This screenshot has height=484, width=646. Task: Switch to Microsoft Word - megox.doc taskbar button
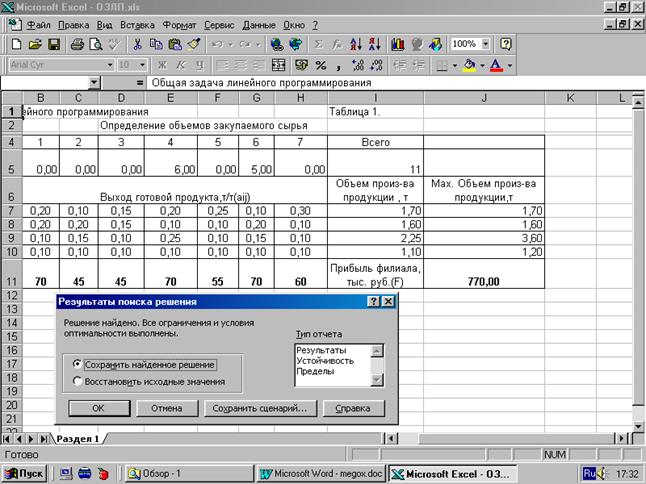click(321, 474)
